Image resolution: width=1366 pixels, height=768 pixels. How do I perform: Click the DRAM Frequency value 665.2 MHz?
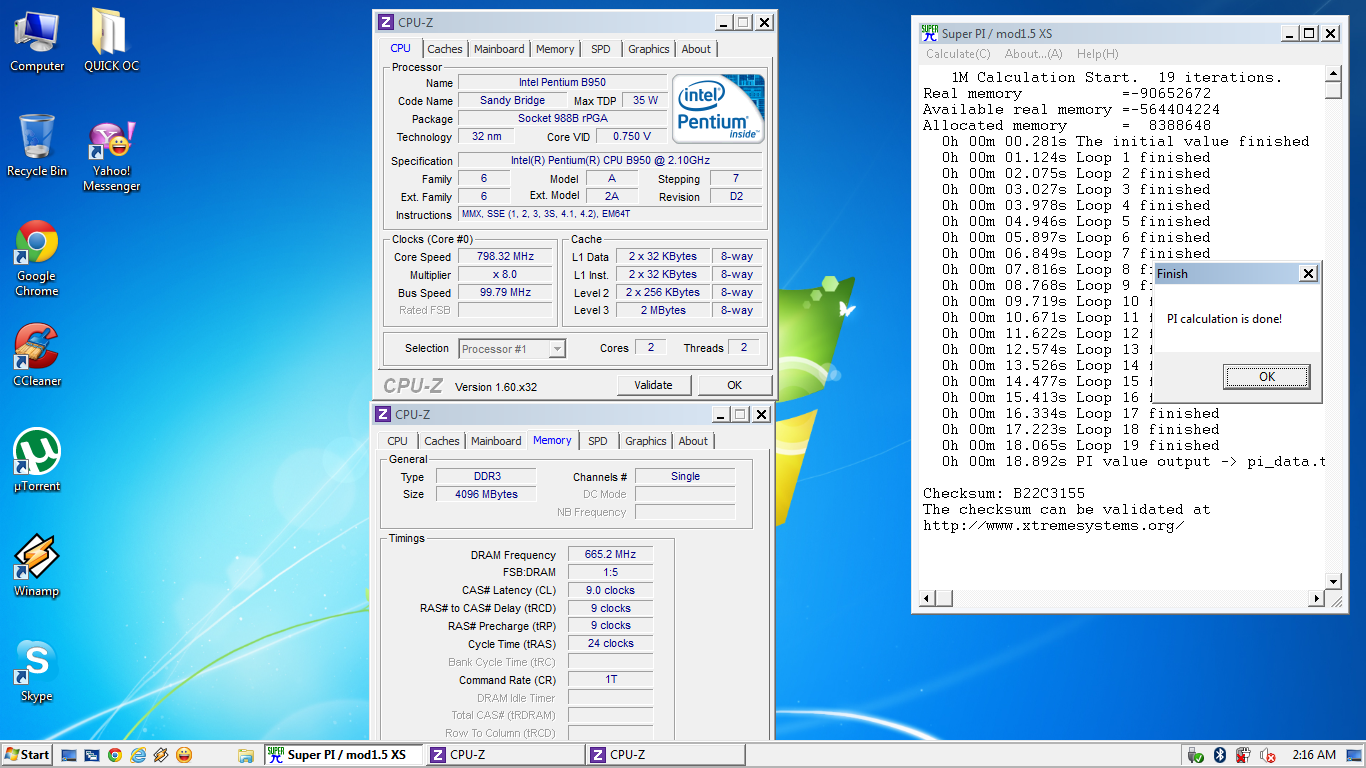pos(610,555)
